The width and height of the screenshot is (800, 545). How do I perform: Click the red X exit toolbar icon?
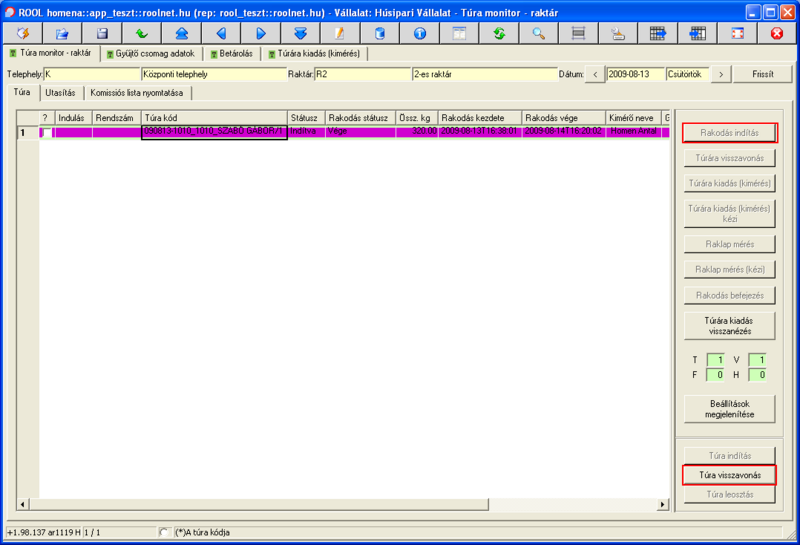click(x=776, y=33)
